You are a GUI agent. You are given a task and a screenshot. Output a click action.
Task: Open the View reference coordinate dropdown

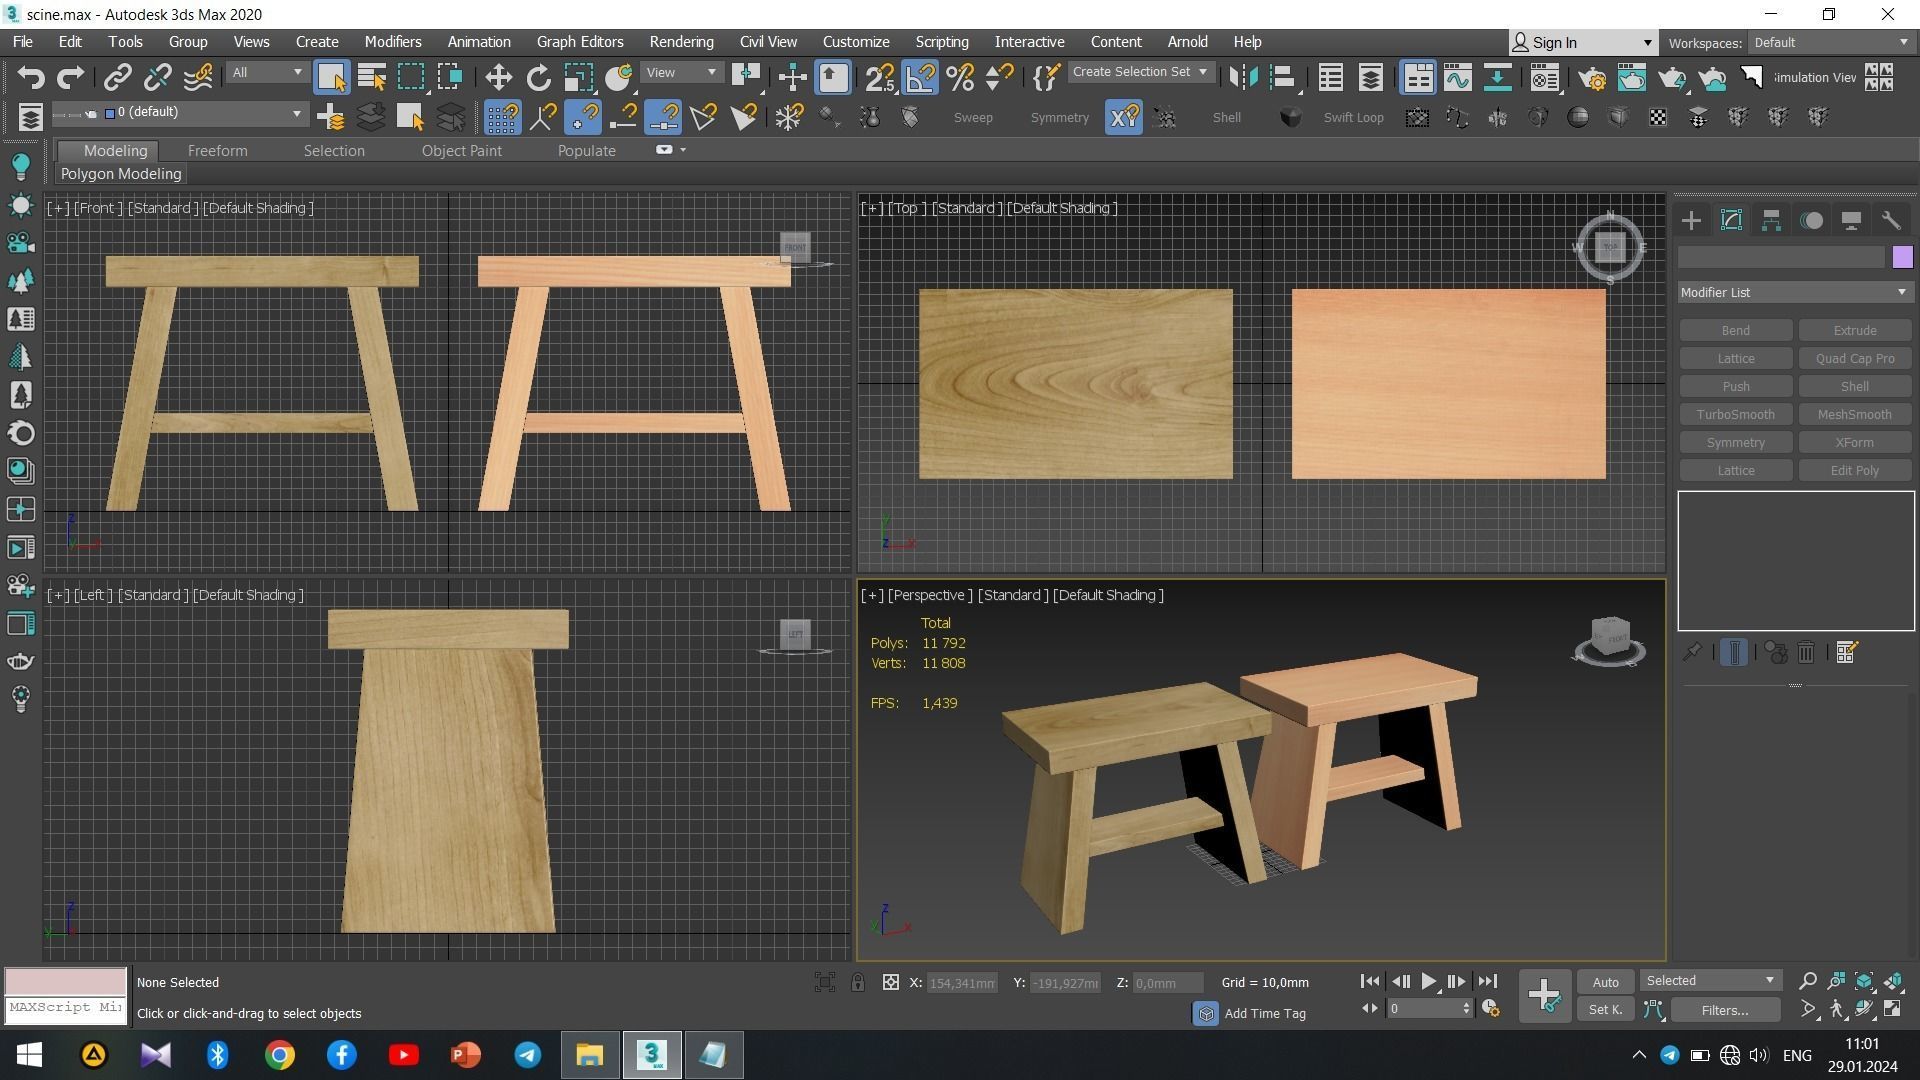click(x=682, y=73)
